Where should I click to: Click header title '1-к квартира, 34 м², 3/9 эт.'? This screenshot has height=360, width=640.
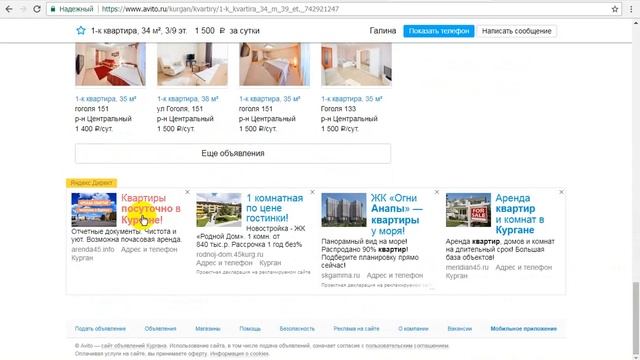[x=139, y=31]
